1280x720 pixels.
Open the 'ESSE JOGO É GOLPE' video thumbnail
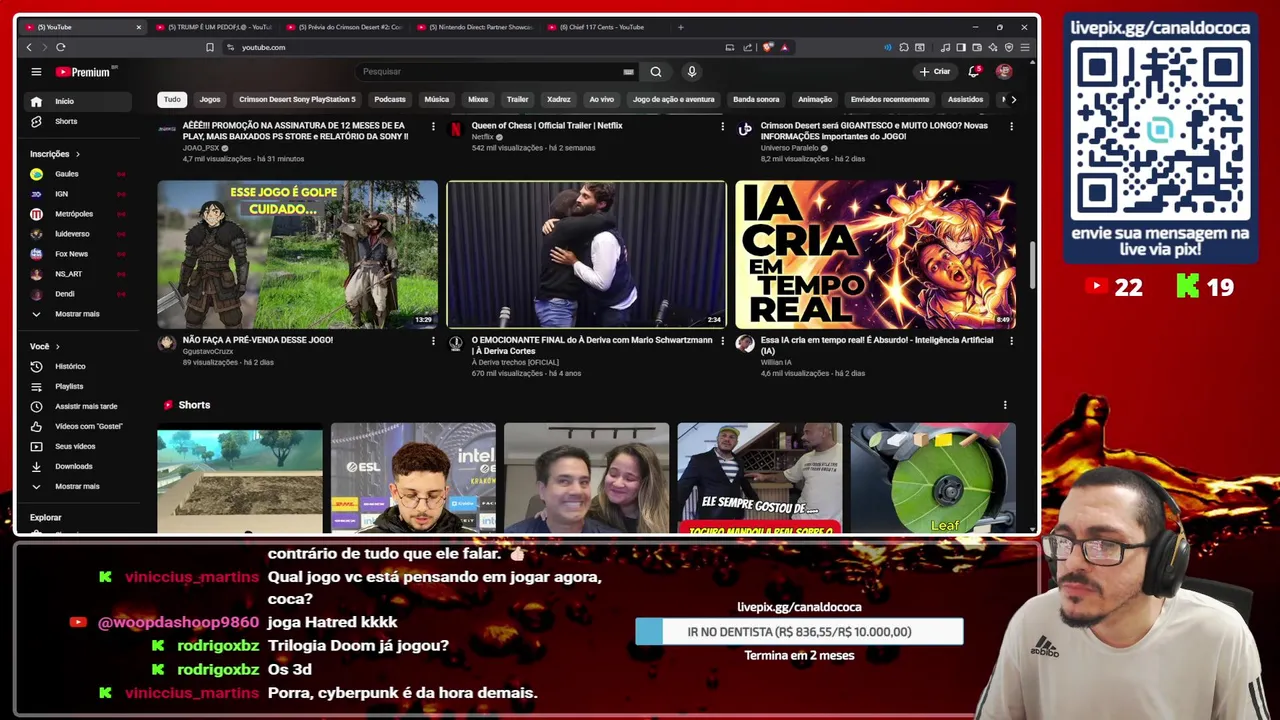tap(298, 254)
